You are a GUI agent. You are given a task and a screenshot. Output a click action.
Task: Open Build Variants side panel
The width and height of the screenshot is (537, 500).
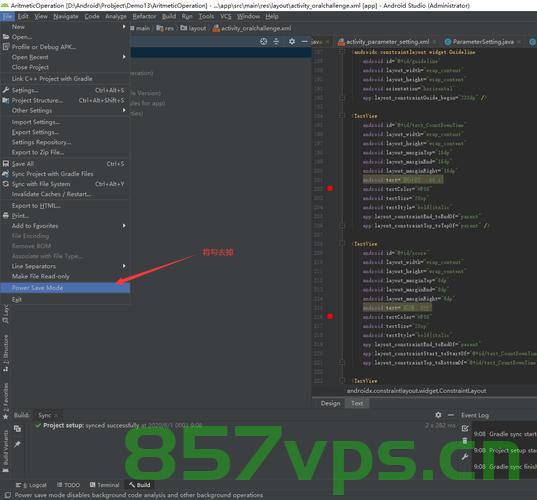(x=5, y=450)
